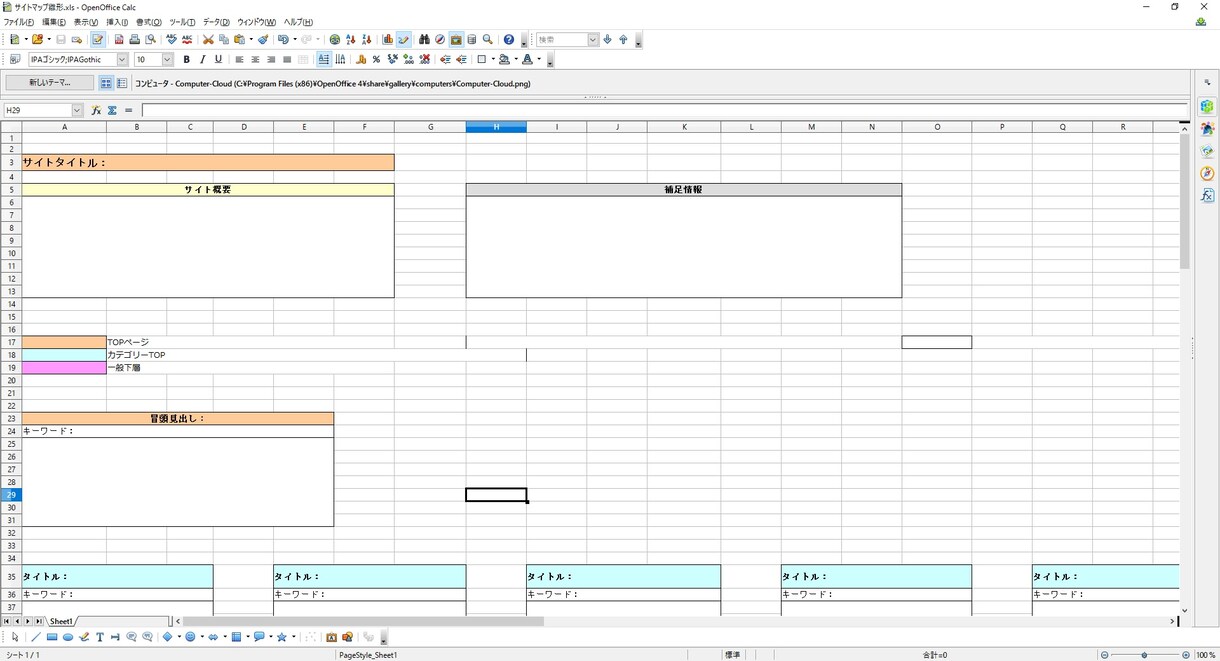The image size is (1220, 661).
Task: Expand the Name Box dropdown
Action: click(77, 110)
